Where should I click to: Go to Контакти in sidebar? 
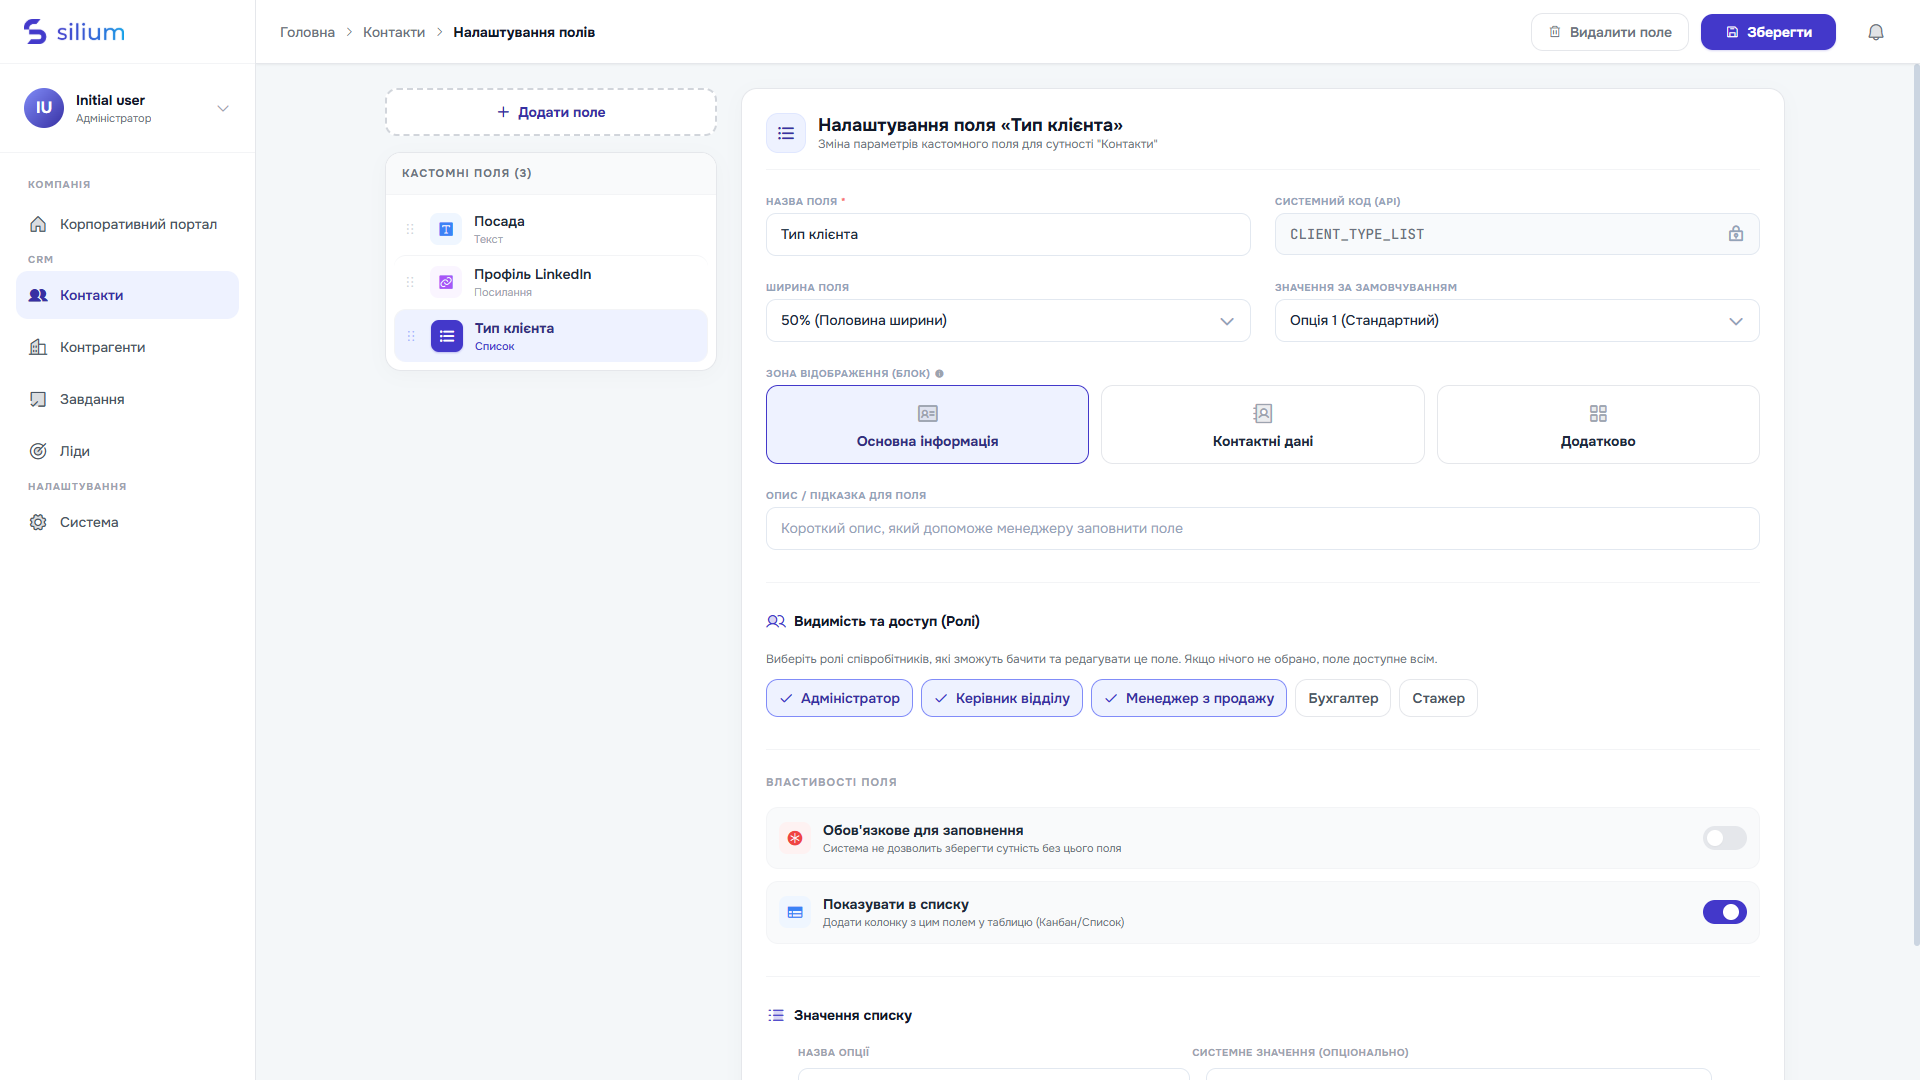click(127, 295)
